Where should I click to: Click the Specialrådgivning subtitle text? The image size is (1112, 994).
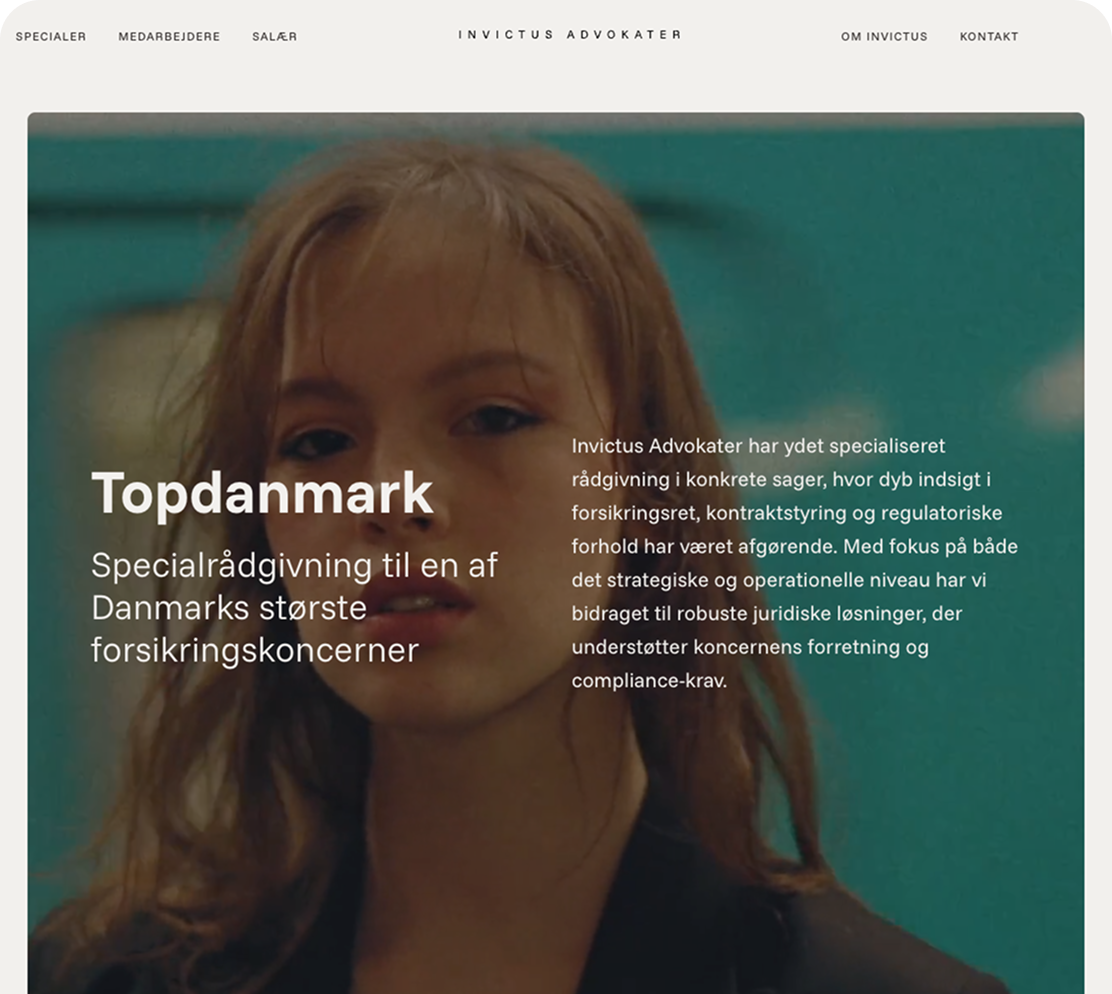point(294,608)
